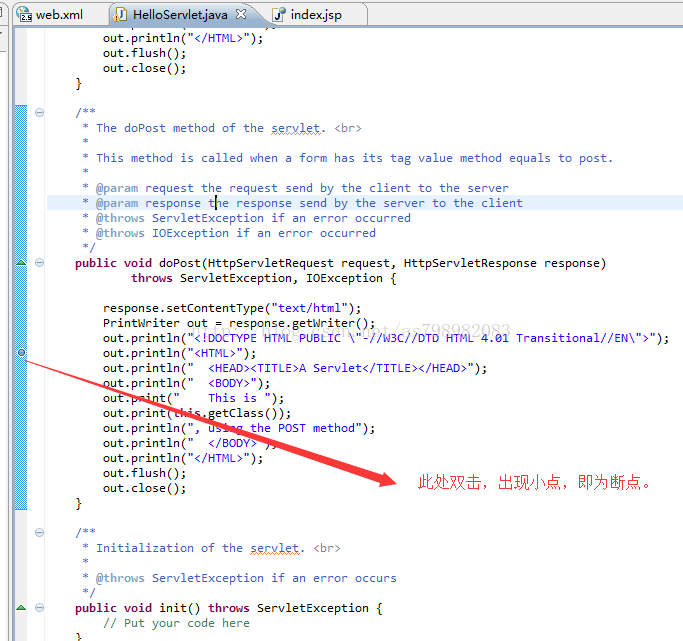Click the underlined servlet in Initialization comment
Viewport: 683px width, 641px height.
pyautogui.click(x=275, y=548)
